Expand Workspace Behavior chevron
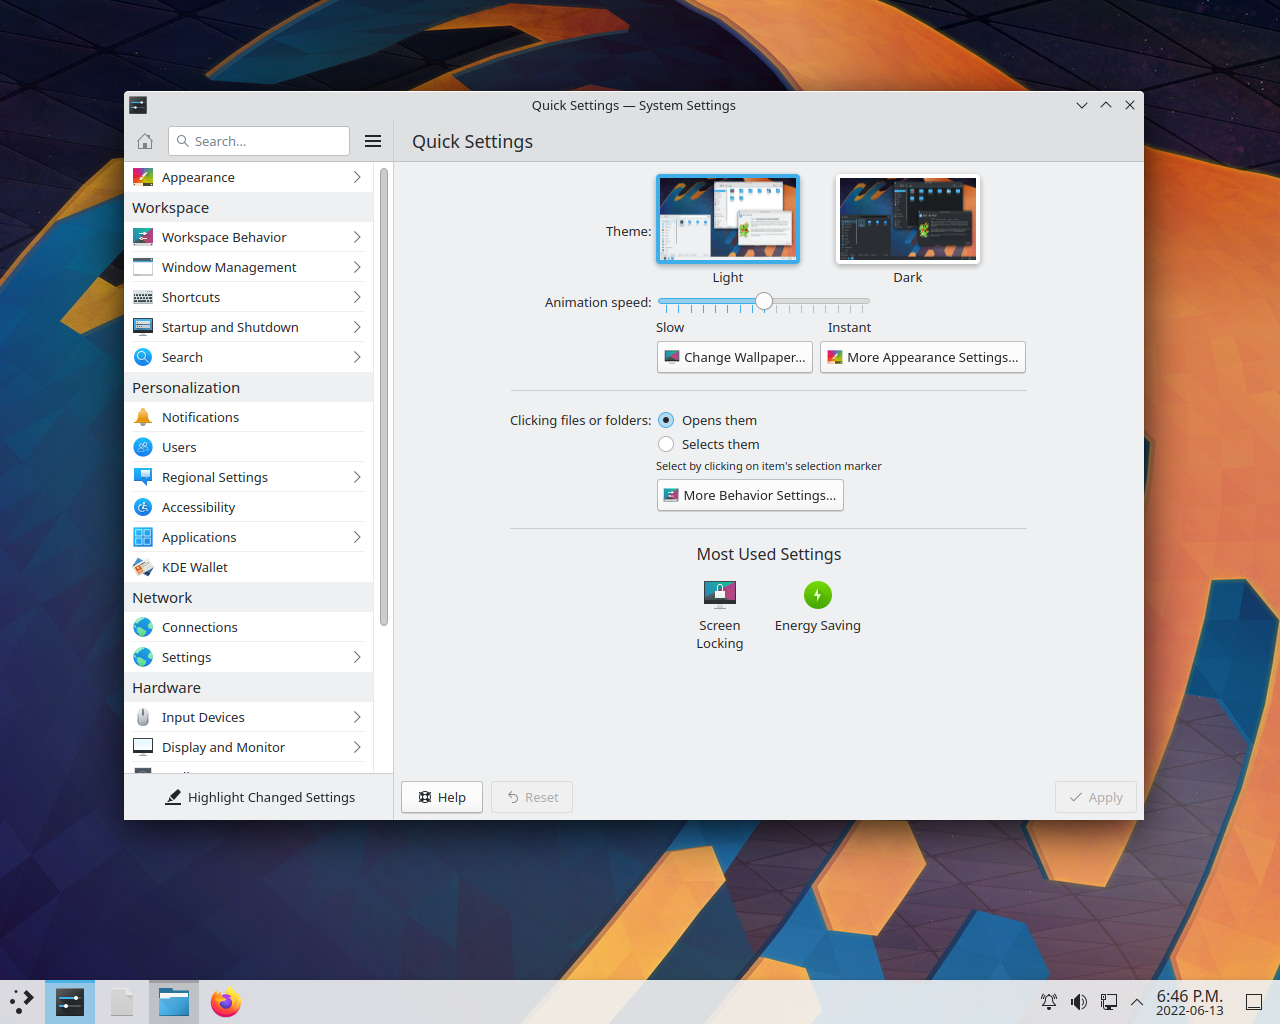Screen dimensions: 1280x1024 (357, 237)
